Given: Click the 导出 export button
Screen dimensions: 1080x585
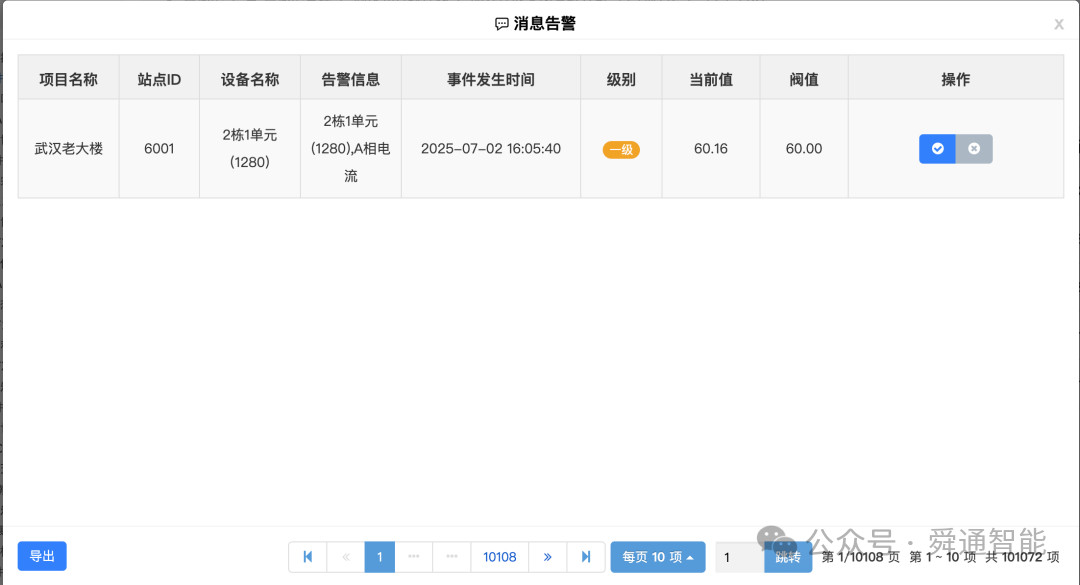Looking at the screenshot, I should pos(41,556).
